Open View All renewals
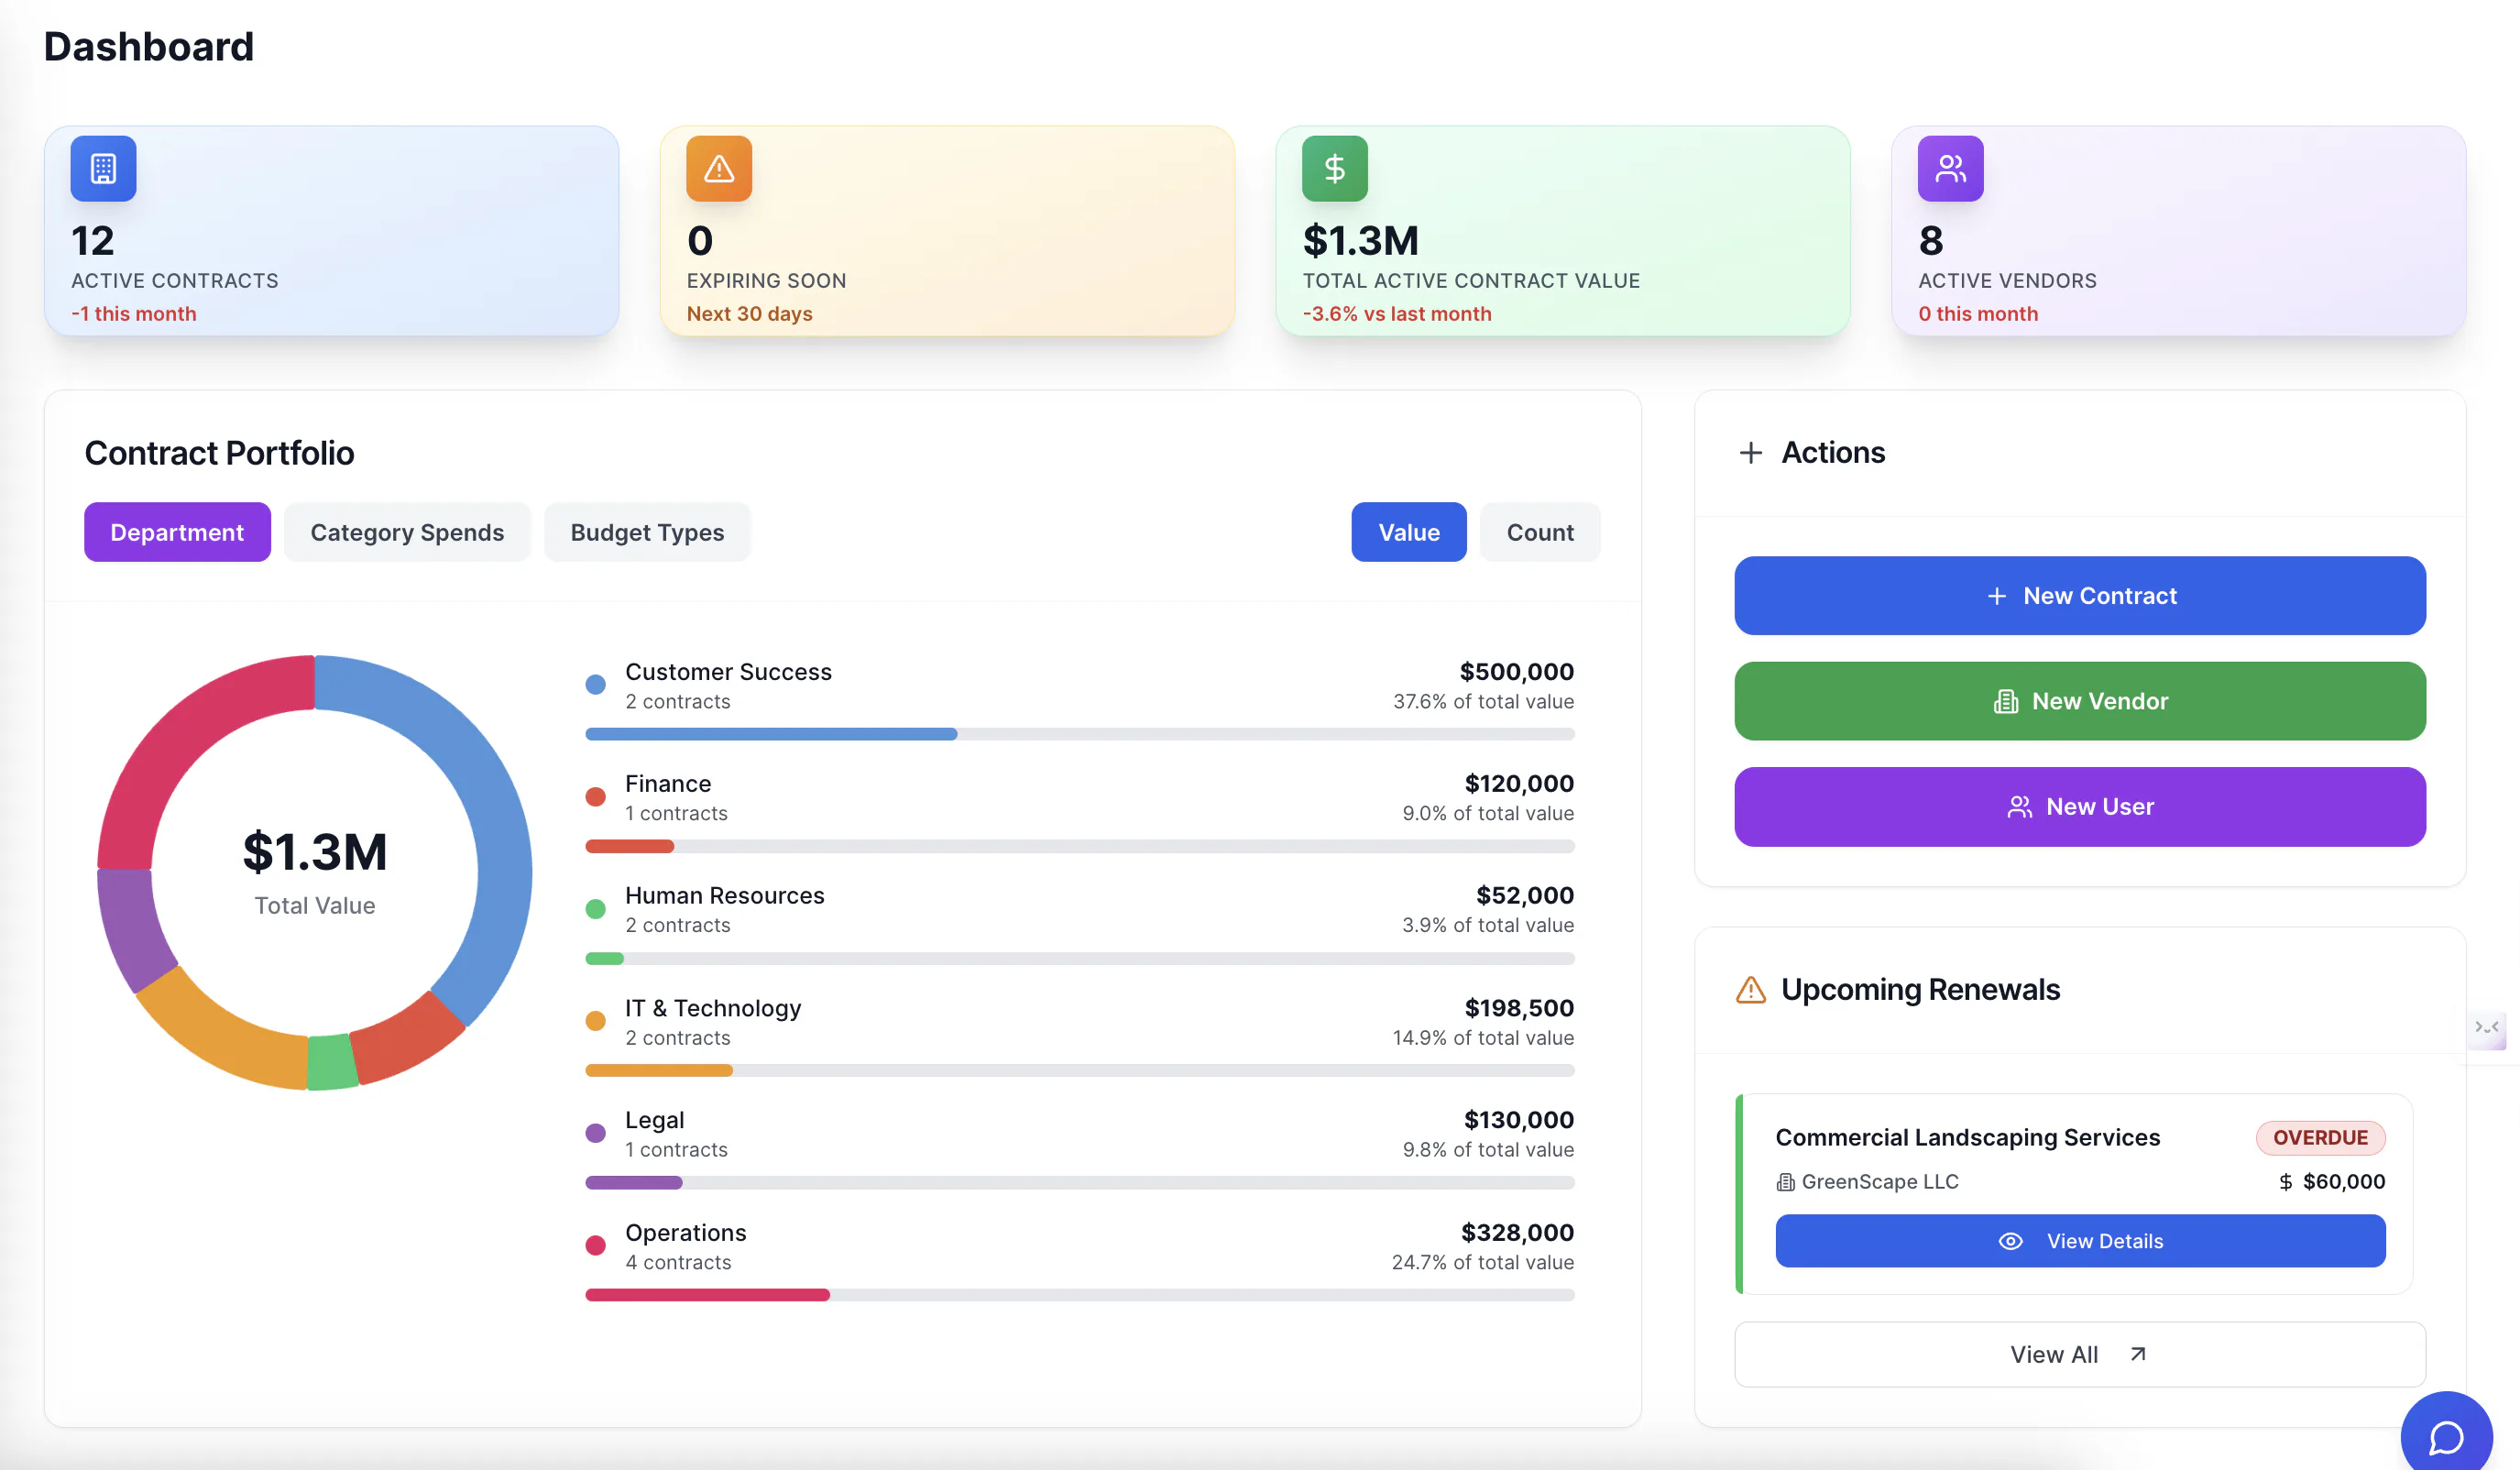 [x=2080, y=1354]
